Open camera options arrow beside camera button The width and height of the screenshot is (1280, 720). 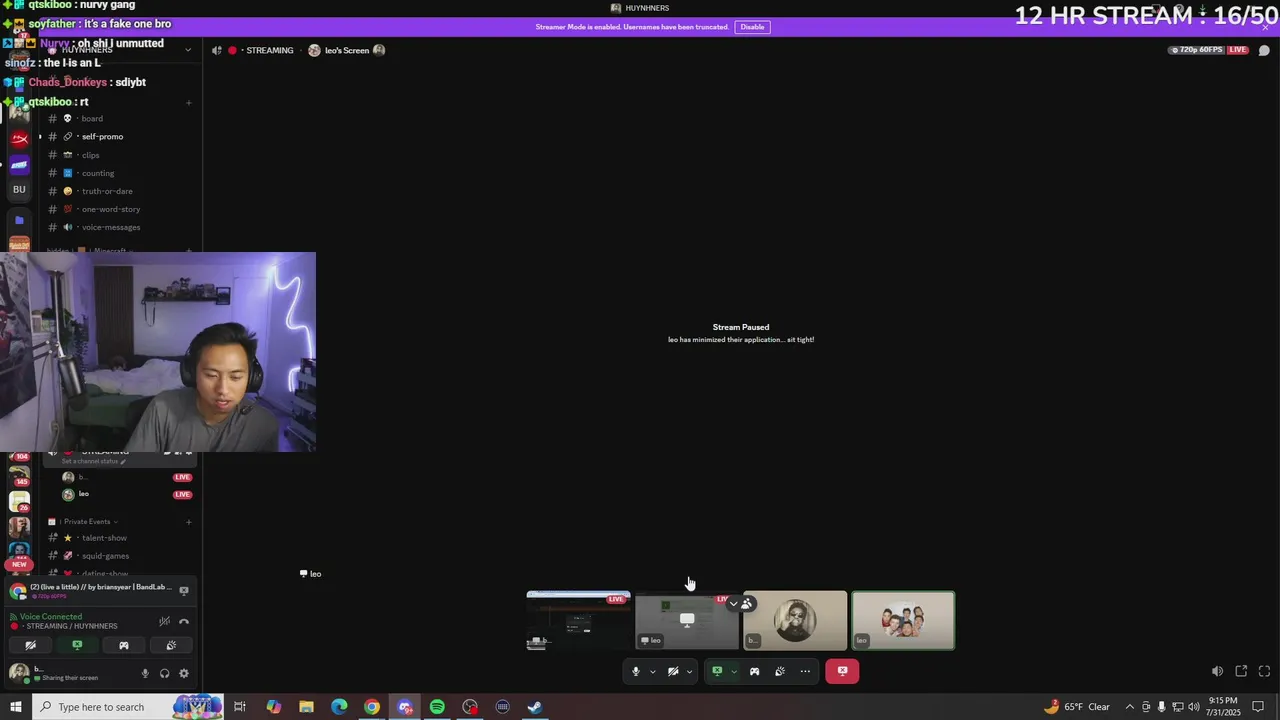[x=689, y=671]
